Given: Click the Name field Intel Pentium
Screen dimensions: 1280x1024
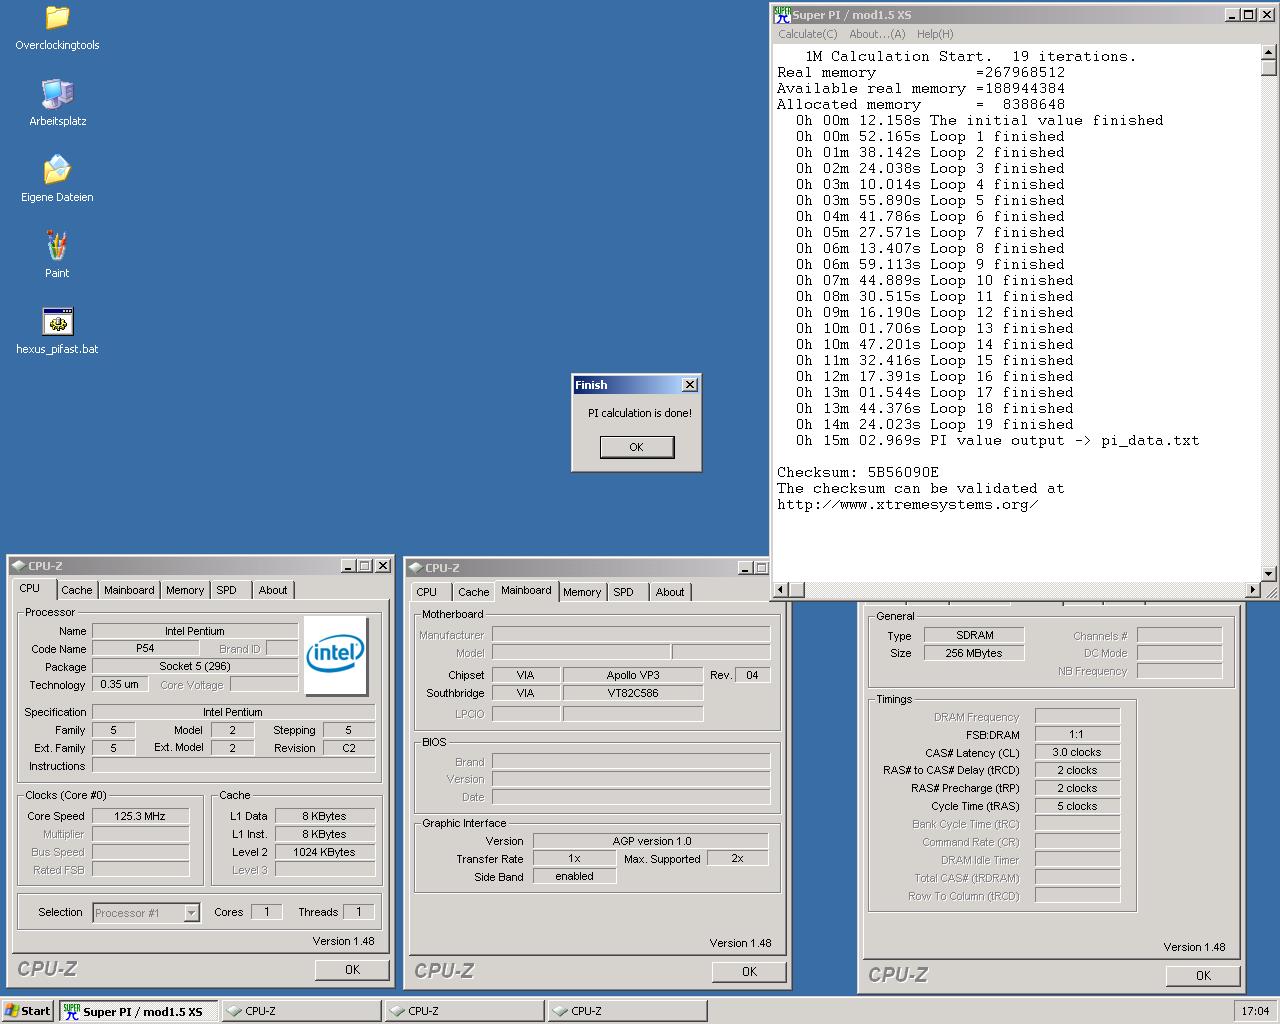Looking at the screenshot, I should pos(195,631).
